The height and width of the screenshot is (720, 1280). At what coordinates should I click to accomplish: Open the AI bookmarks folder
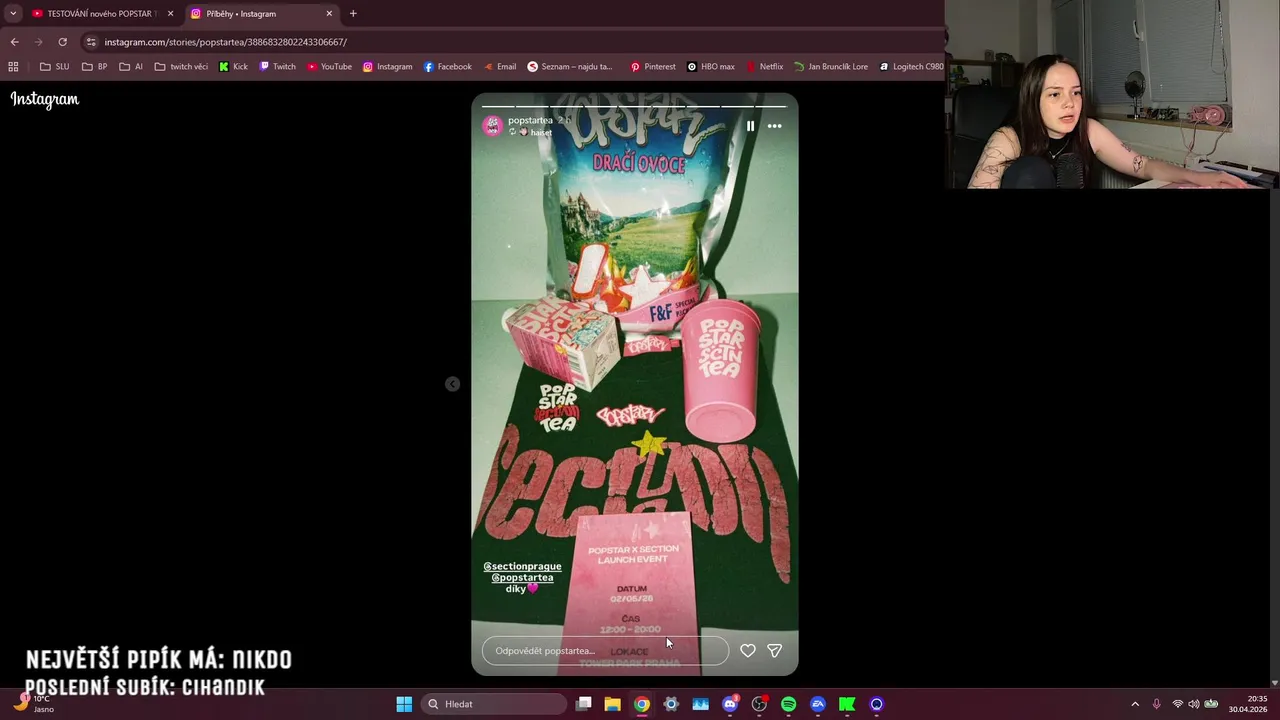click(131, 67)
